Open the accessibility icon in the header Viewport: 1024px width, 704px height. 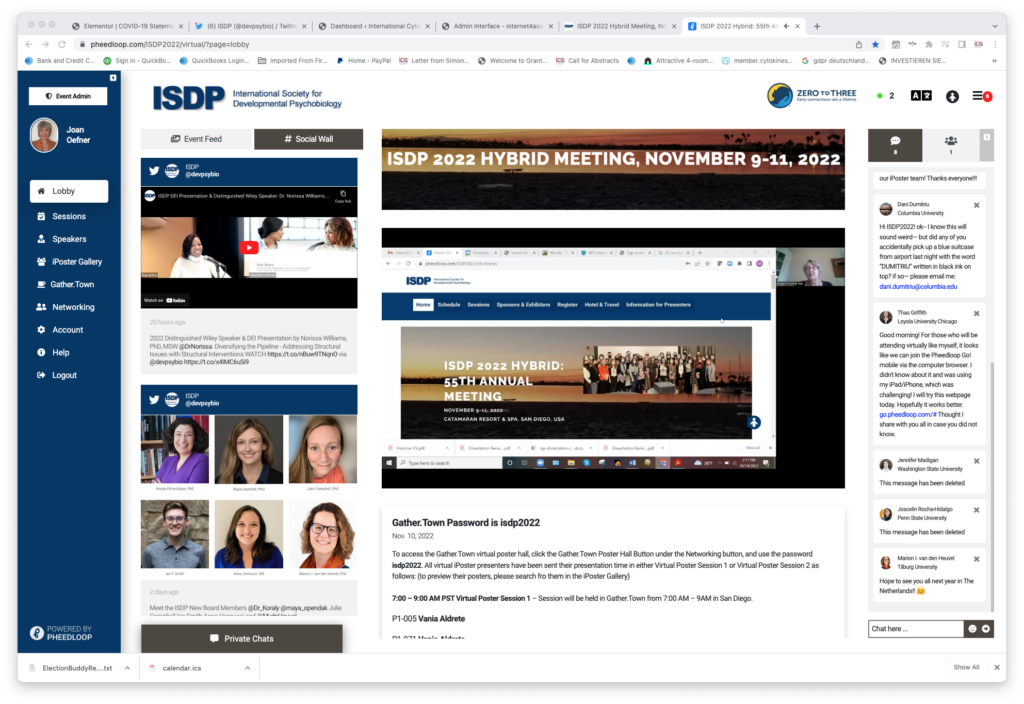coord(952,97)
